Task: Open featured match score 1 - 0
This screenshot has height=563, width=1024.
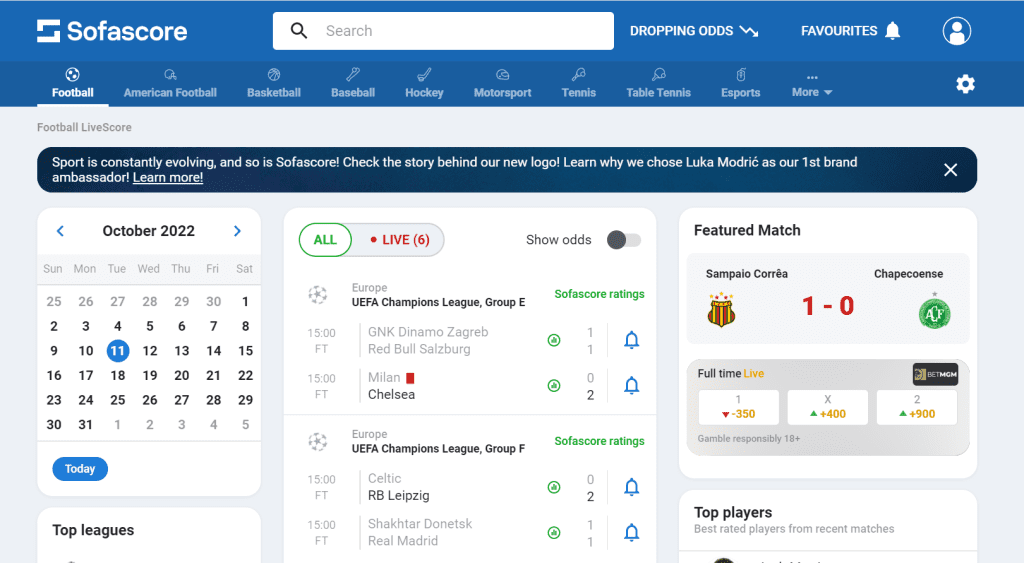Action: [827, 306]
